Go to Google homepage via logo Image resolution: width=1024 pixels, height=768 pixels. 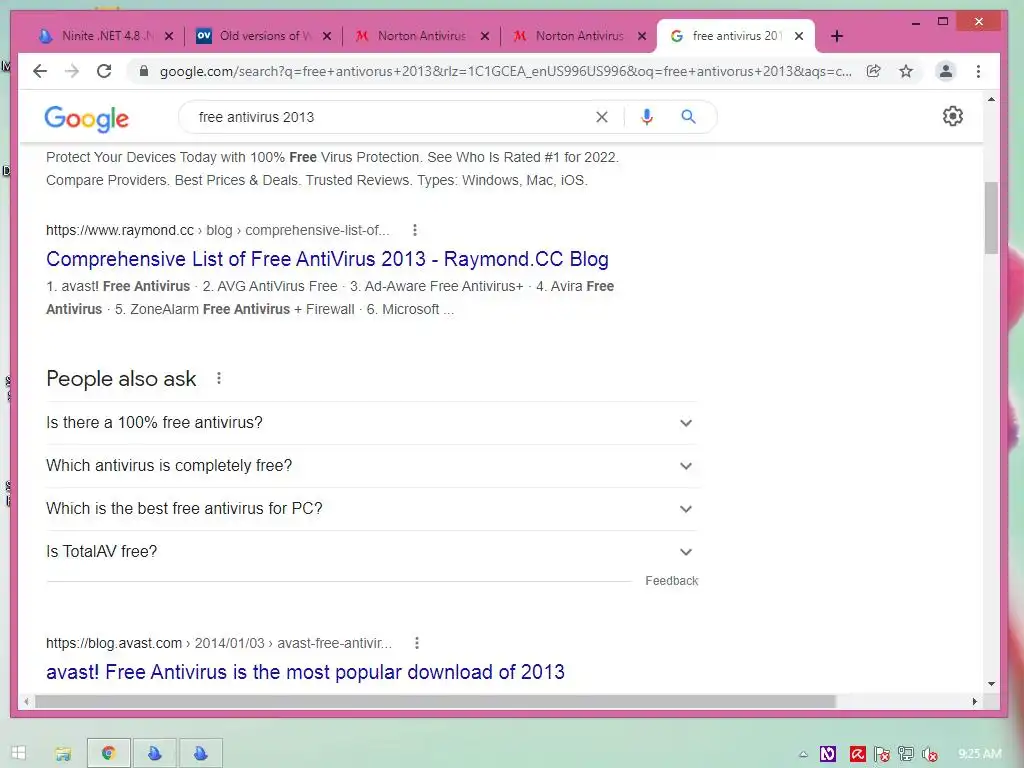click(86, 119)
